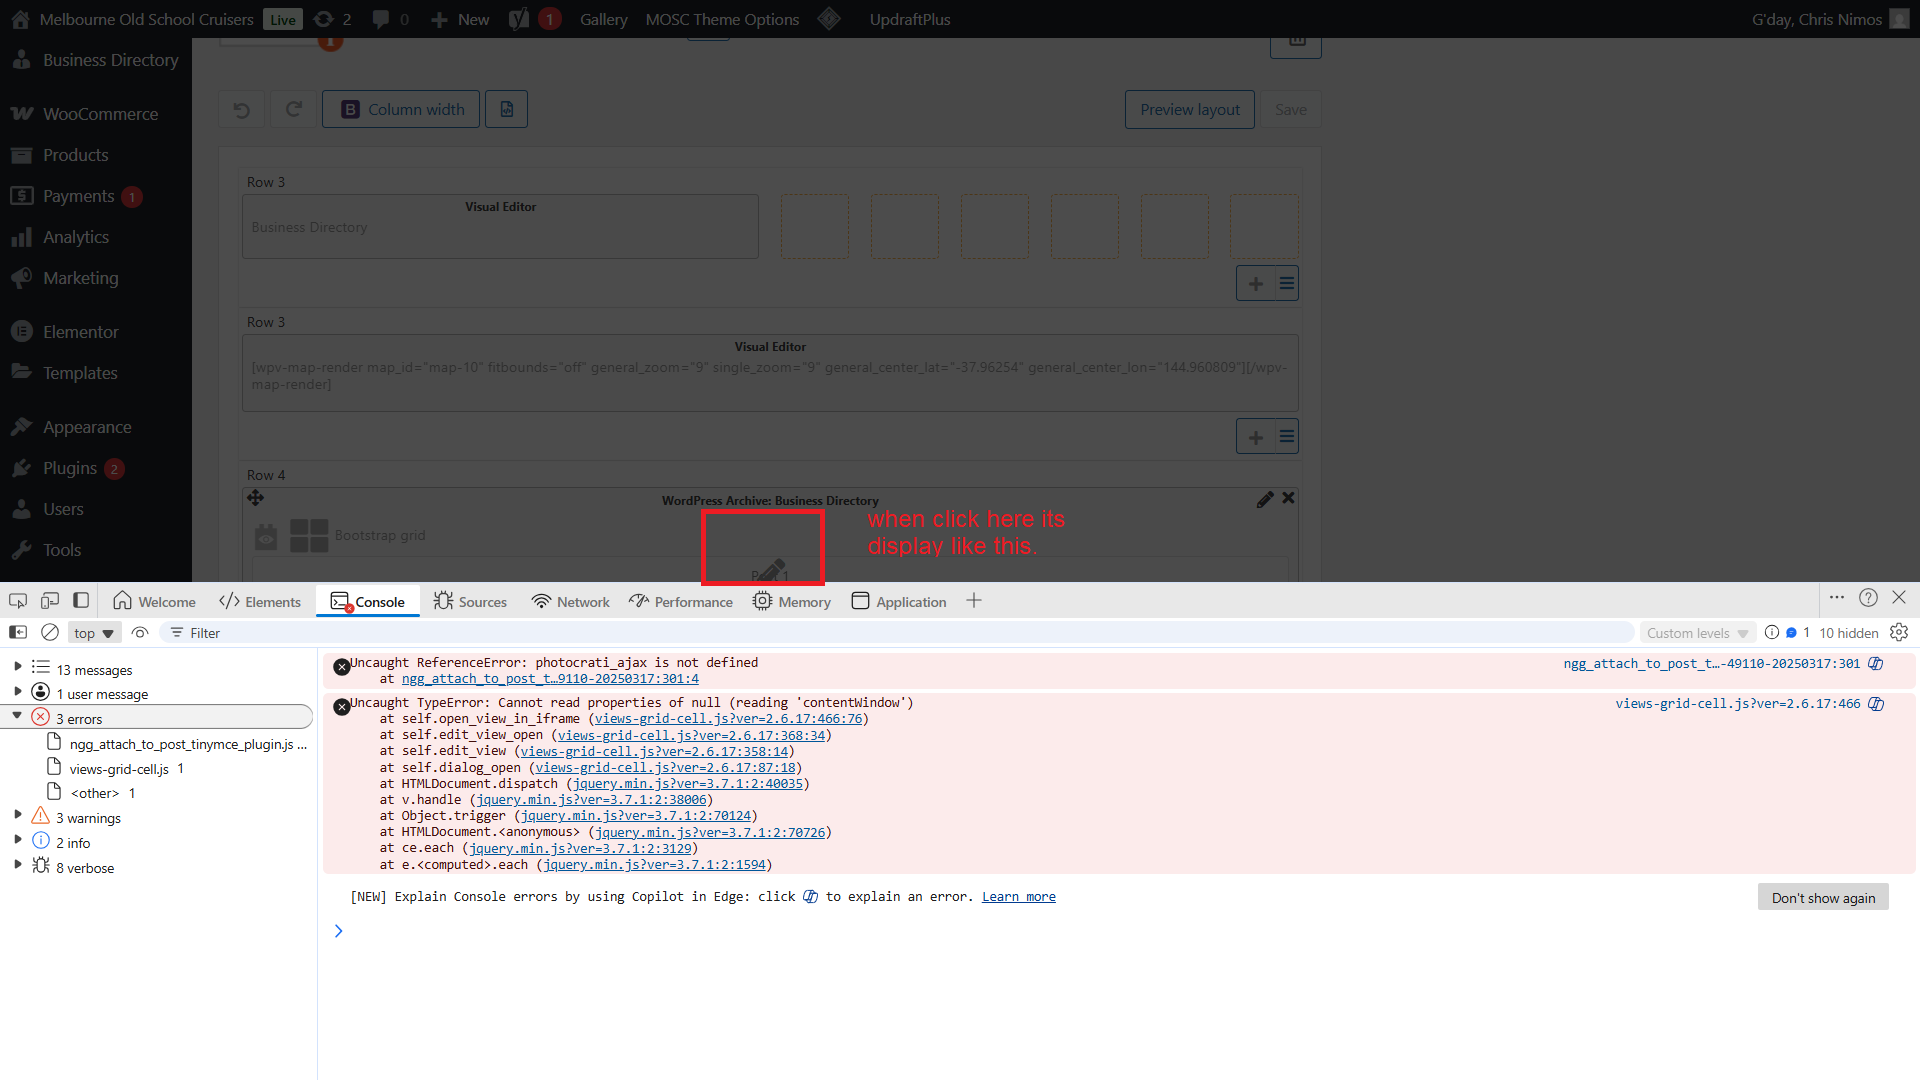The height and width of the screenshot is (1080, 1920).
Task: Click the undo arrow button
Action: [242, 110]
